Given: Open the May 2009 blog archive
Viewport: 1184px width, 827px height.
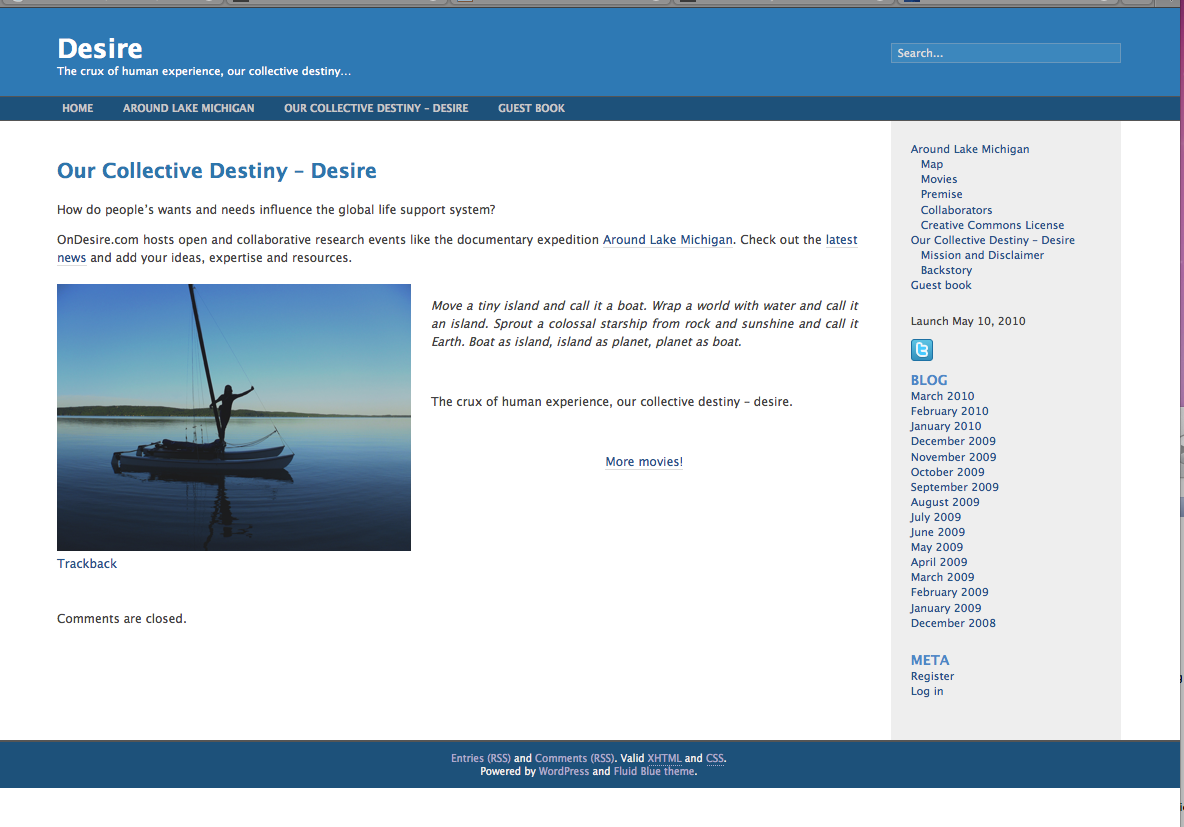Looking at the screenshot, I should [936, 547].
